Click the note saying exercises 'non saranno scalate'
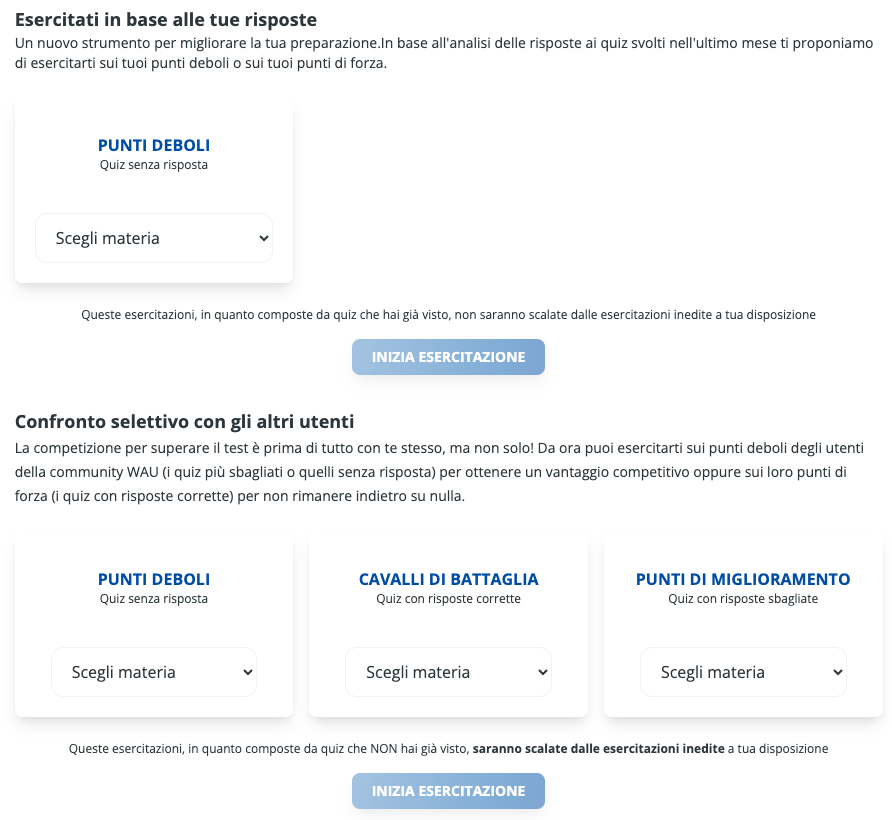Viewport: 892px width, 820px height. [x=448, y=314]
